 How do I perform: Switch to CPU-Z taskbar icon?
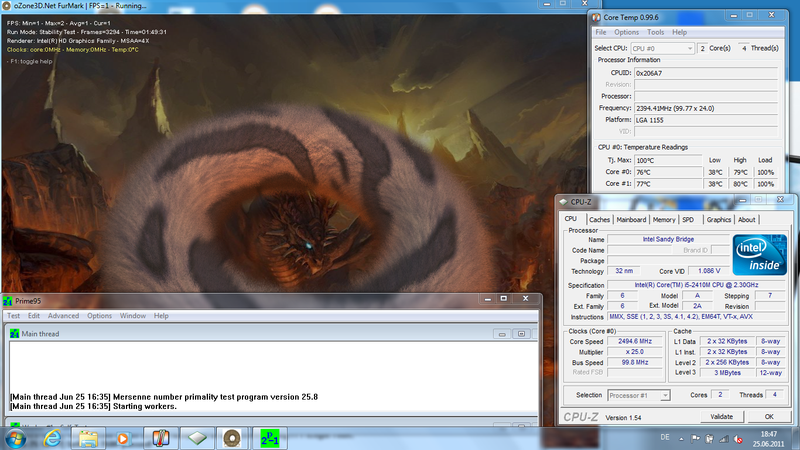click(197, 438)
